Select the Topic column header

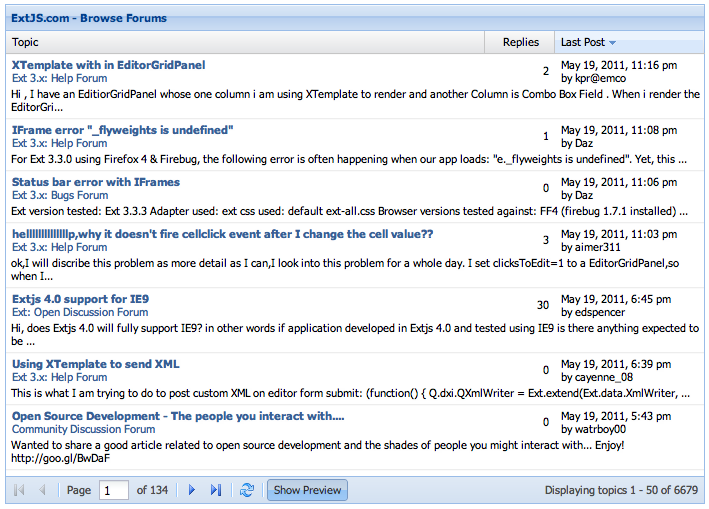245,42
